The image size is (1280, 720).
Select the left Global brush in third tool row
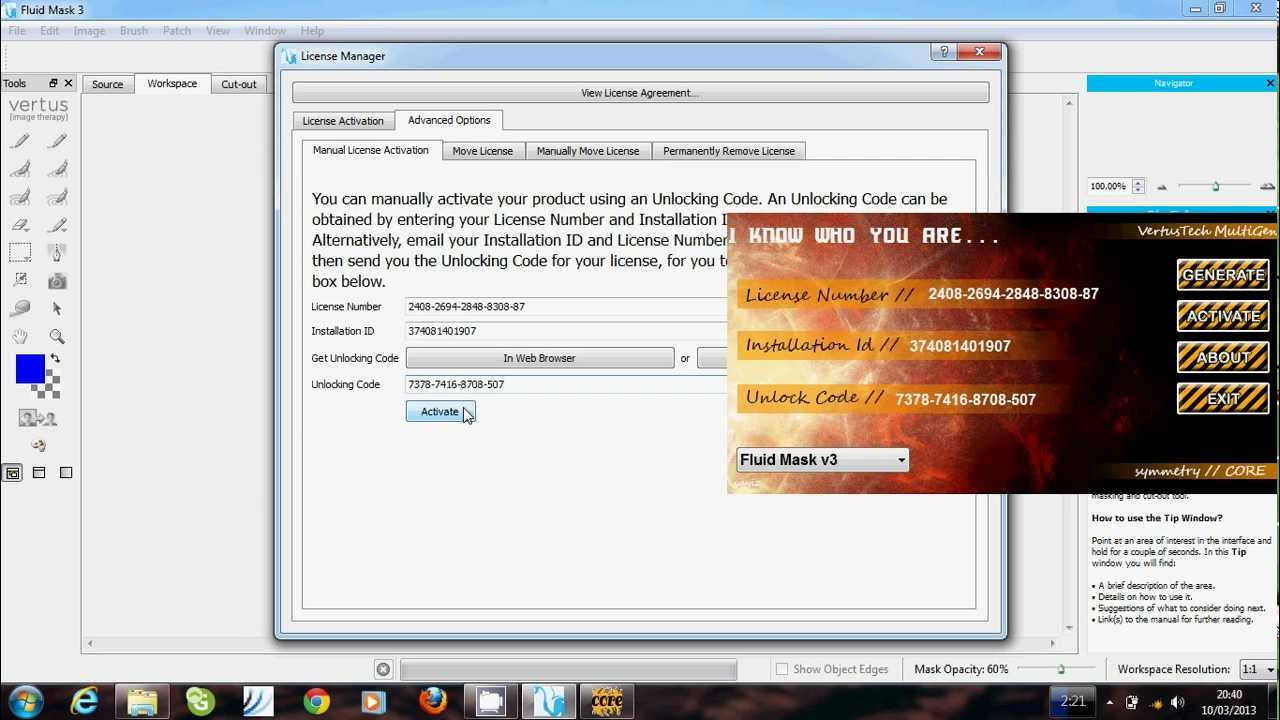[x=20, y=197]
